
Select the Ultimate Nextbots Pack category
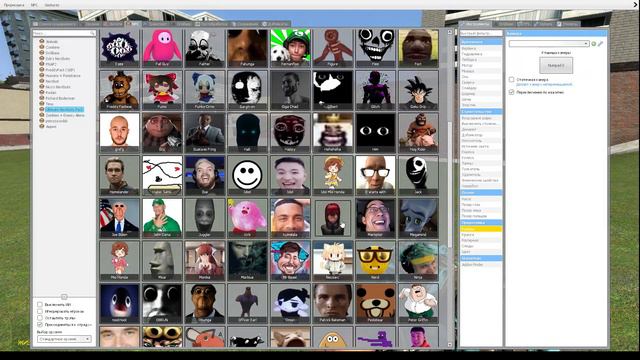pos(64,109)
